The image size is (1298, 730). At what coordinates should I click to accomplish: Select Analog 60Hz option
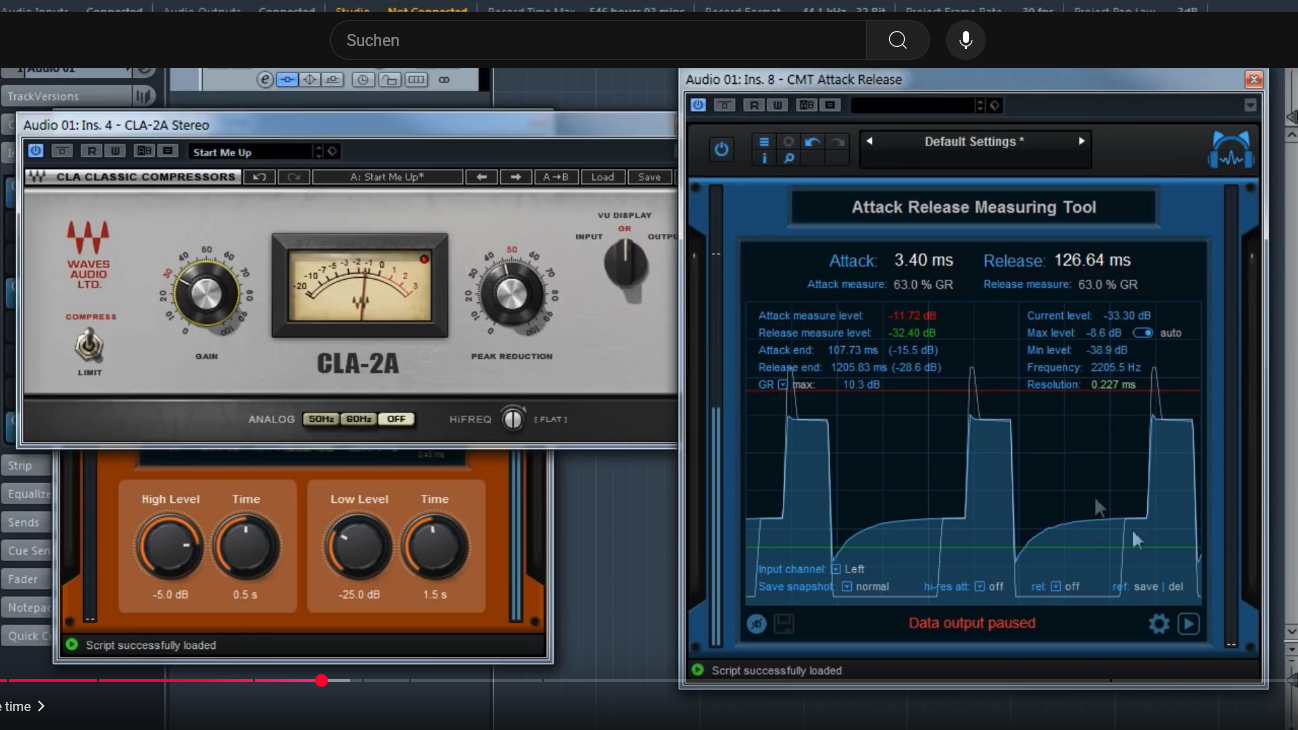[x=358, y=419]
